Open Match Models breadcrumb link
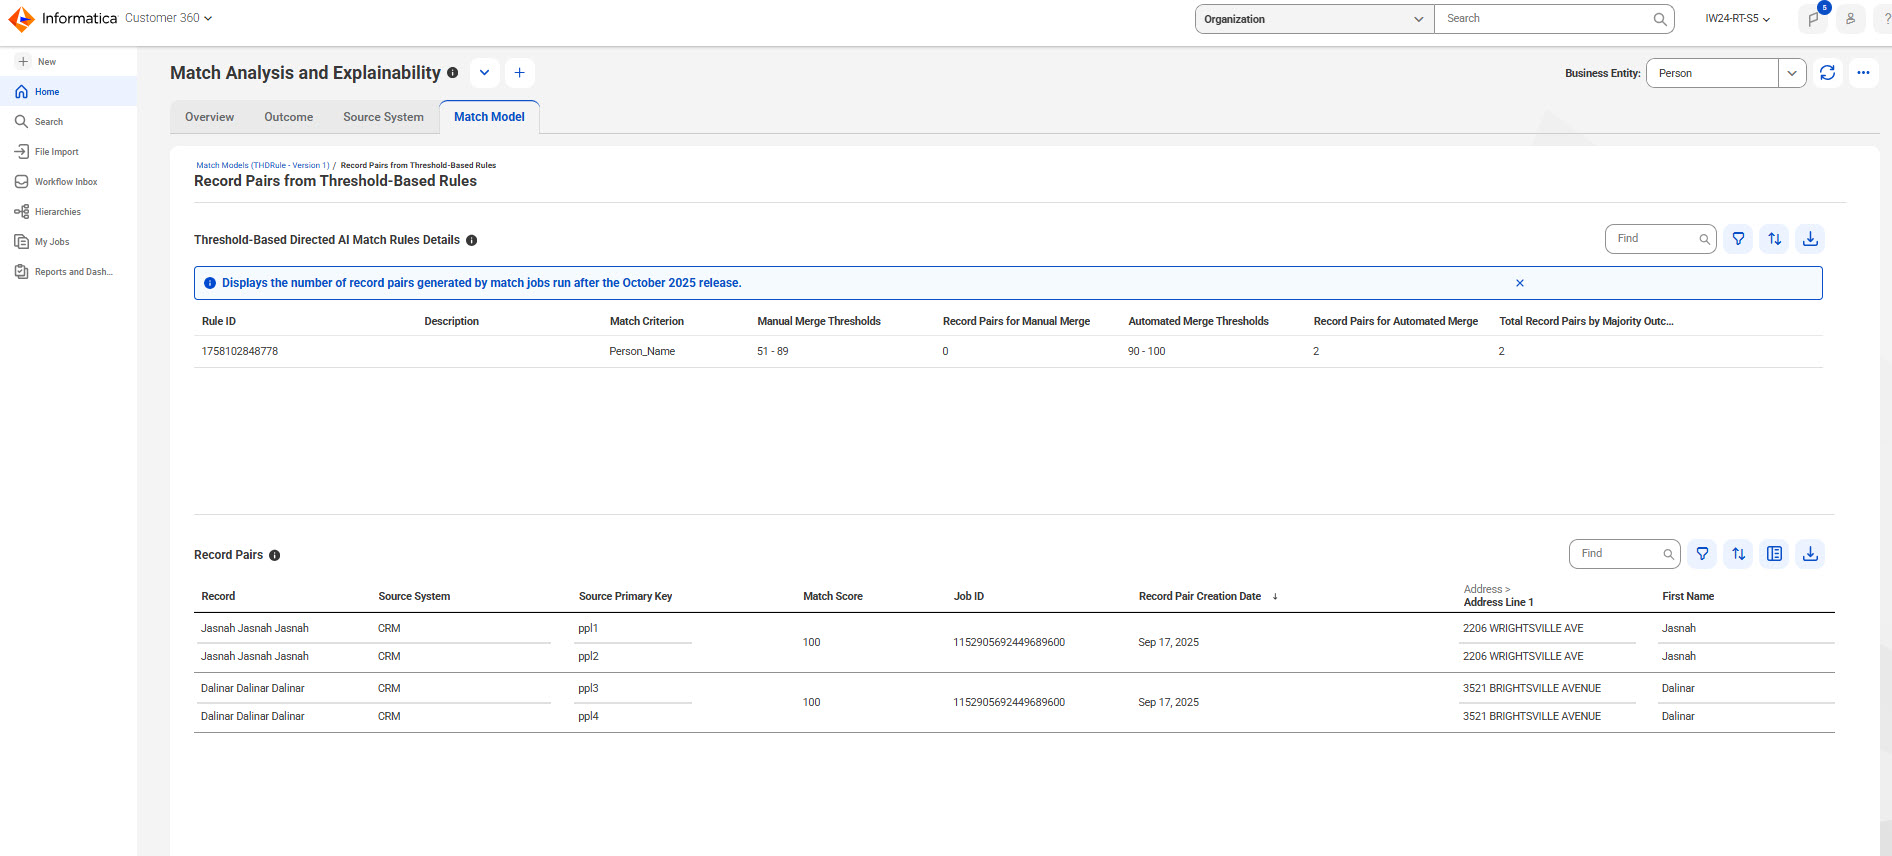Screen dimensions: 1892x856 (262, 165)
